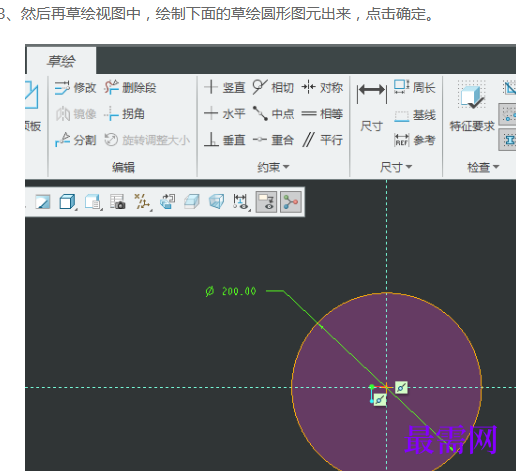Select the 基线 baseline dimension tool
Screen dimensions: 516x471
click(415, 115)
